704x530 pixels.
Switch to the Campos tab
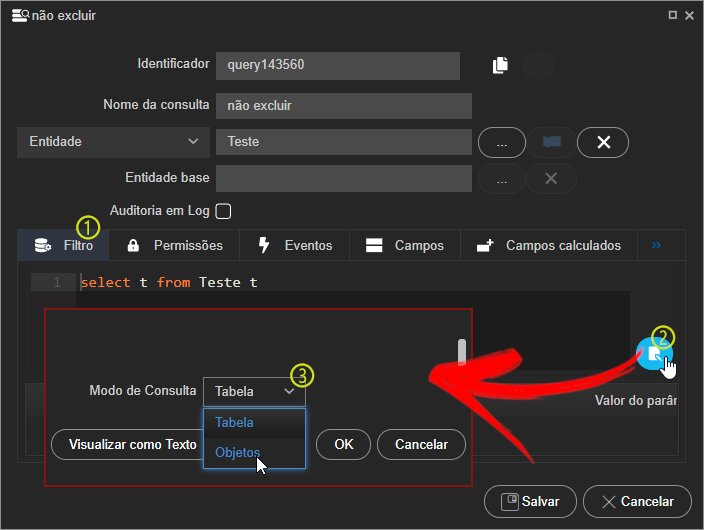[x=405, y=245]
